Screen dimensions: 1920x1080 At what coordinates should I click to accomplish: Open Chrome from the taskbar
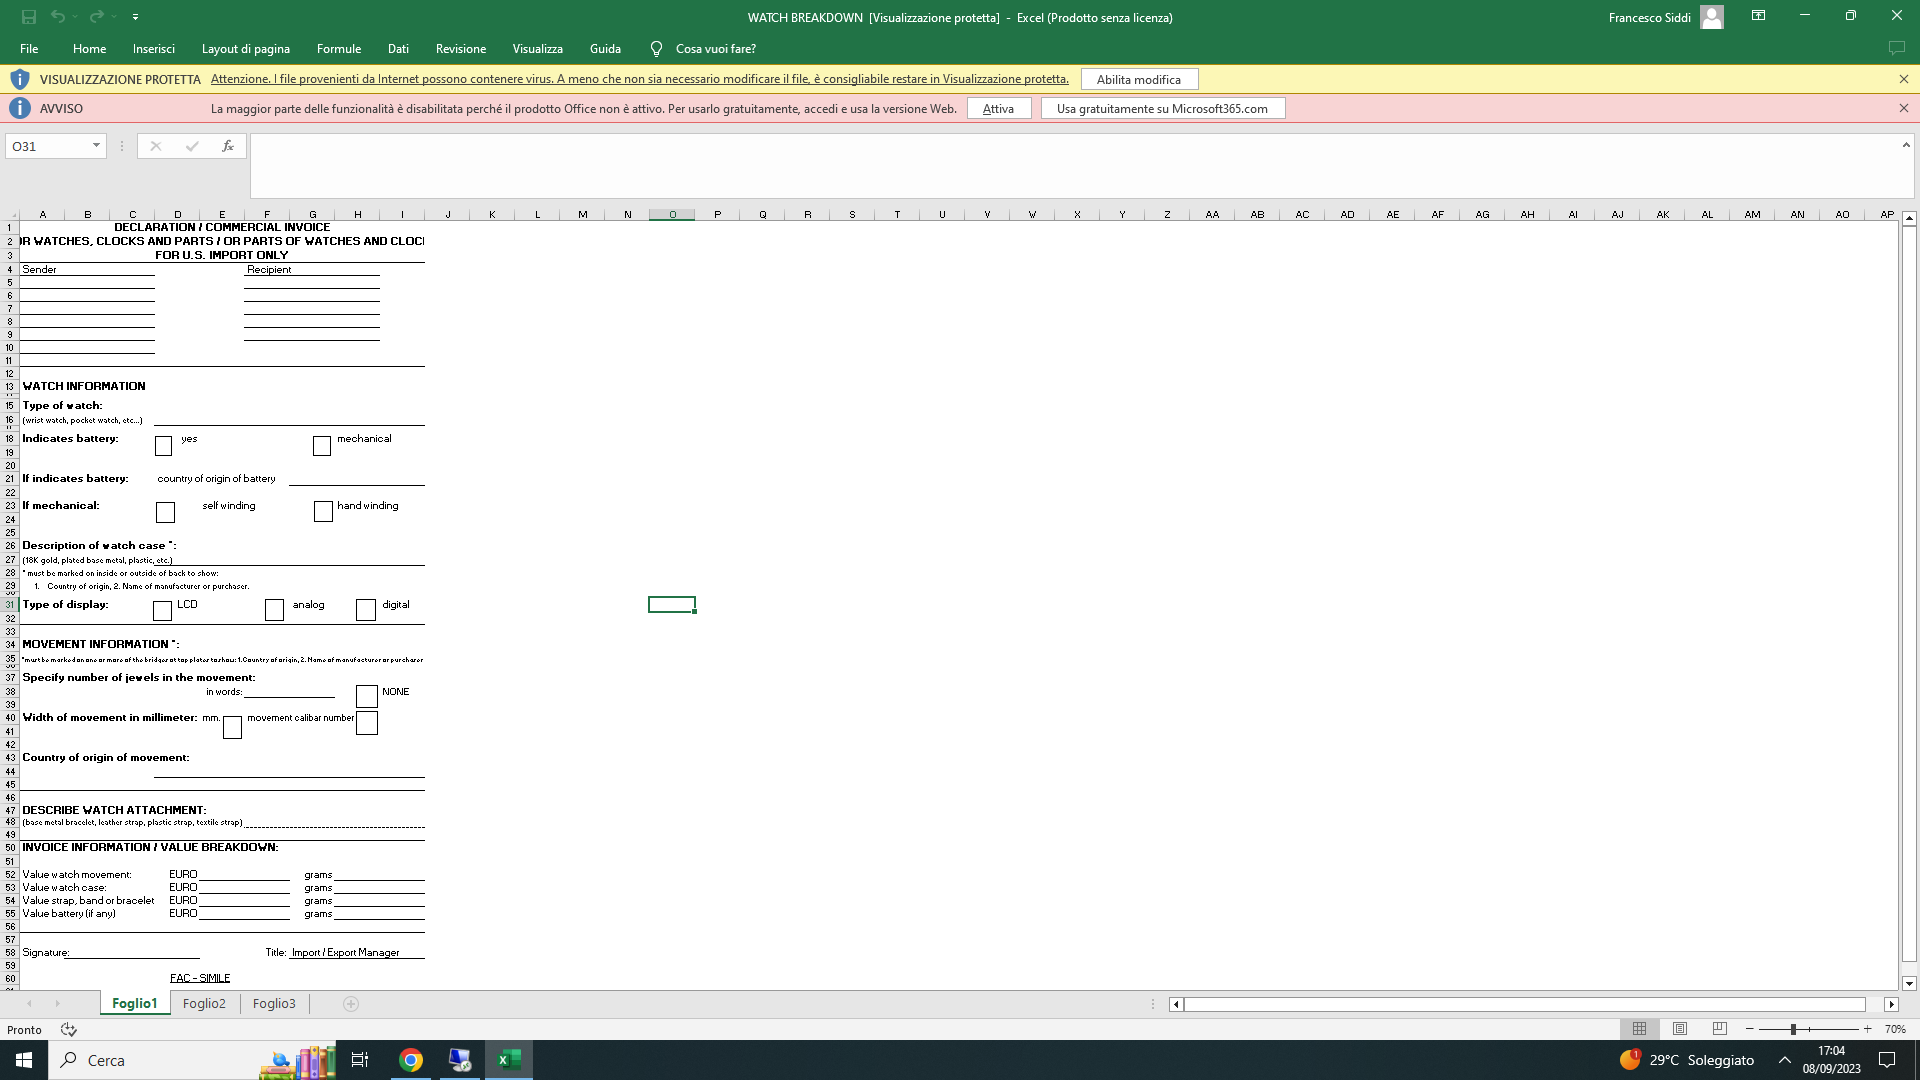[x=411, y=1060]
